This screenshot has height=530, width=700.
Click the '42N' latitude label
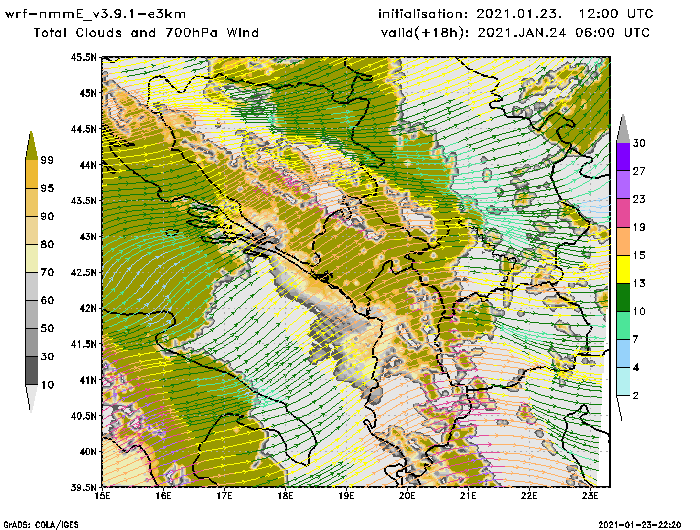(88, 308)
